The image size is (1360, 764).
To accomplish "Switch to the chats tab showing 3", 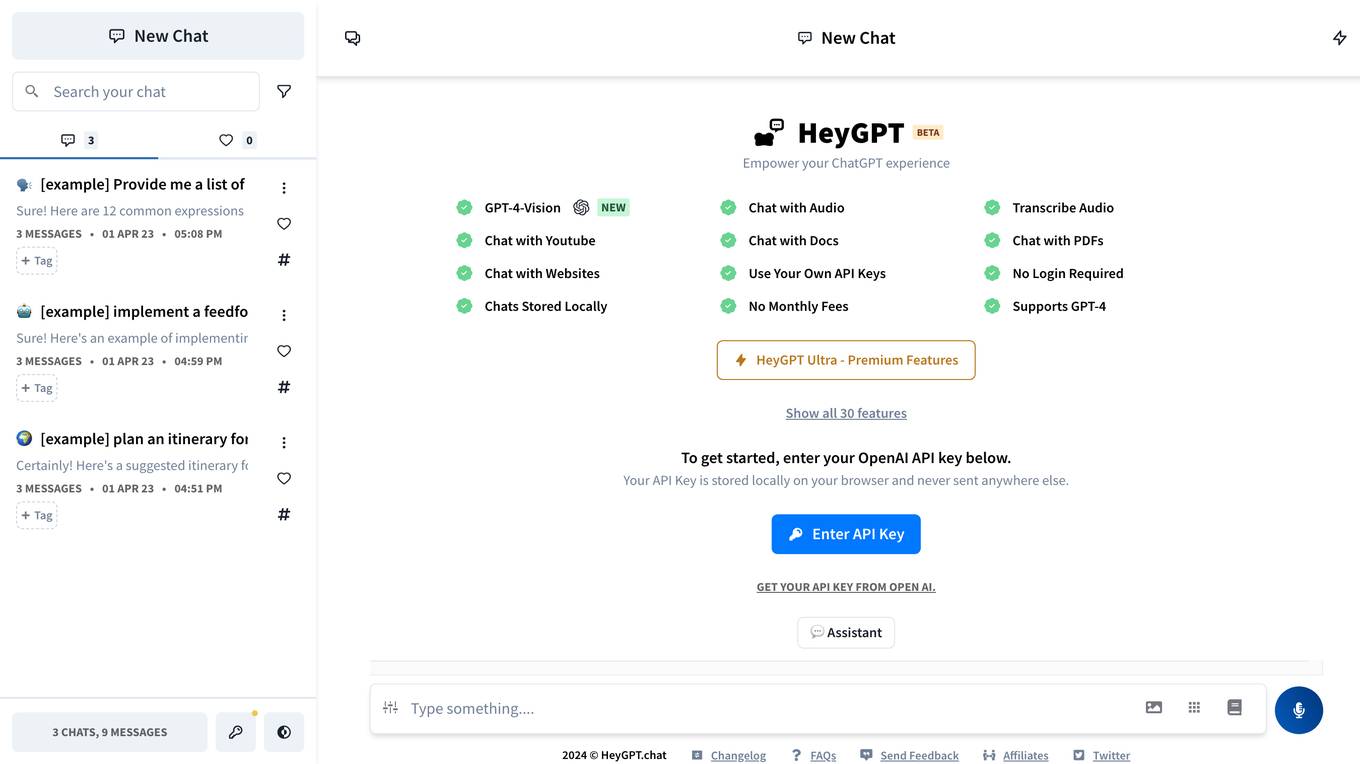I will click(79, 140).
